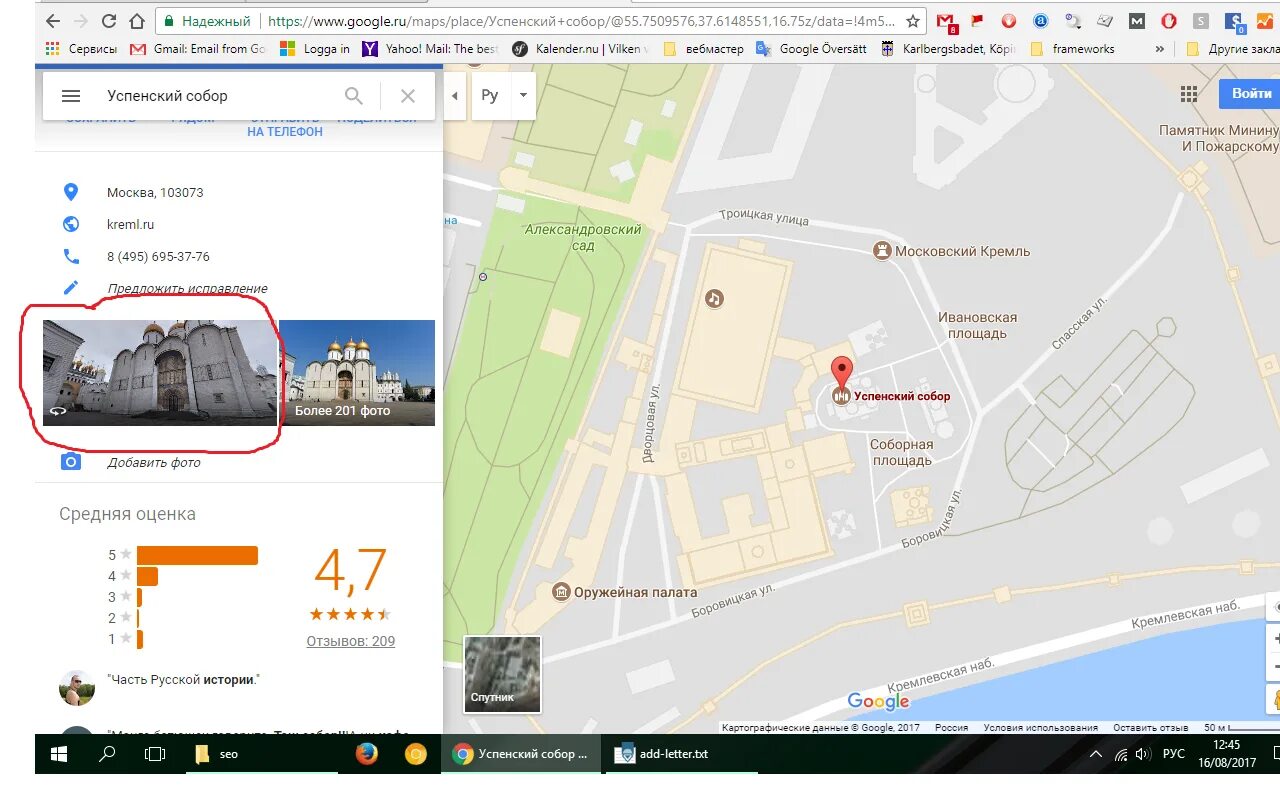Click the browser Back arrow
This screenshot has width=1280, height=800.
[x=52, y=21]
